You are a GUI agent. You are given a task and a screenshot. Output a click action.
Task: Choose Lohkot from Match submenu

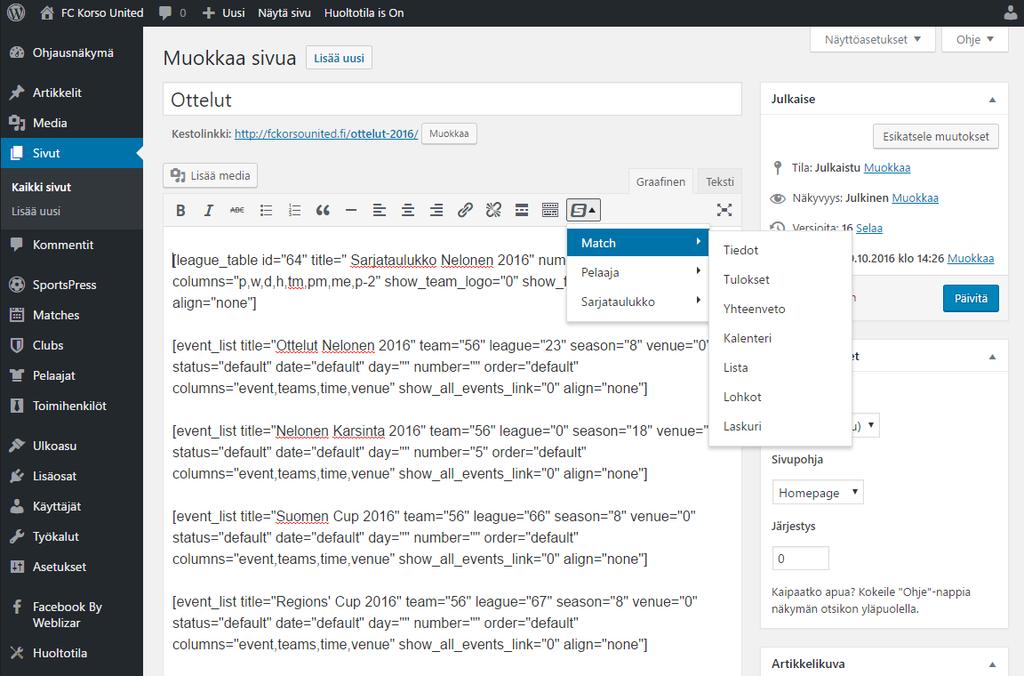click(780, 397)
